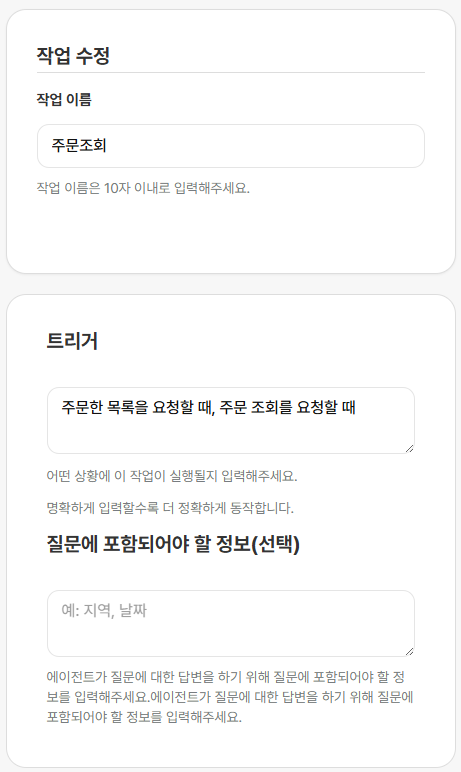The height and width of the screenshot is (772, 461).
Task: Click the text area with placeholder 예: 지역, 날짜
Action: point(230,623)
